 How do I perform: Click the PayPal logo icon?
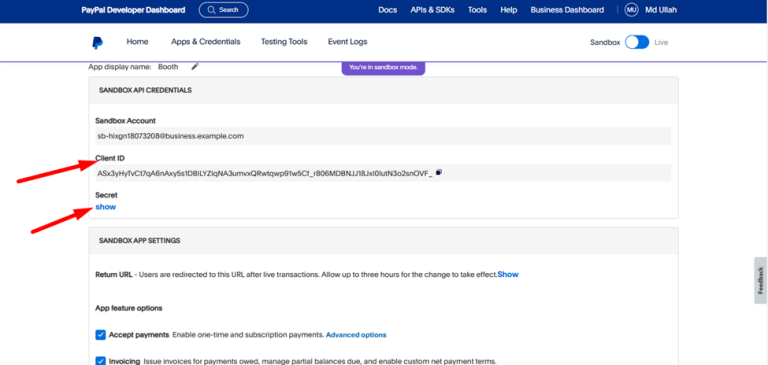pyautogui.click(x=97, y=43)
